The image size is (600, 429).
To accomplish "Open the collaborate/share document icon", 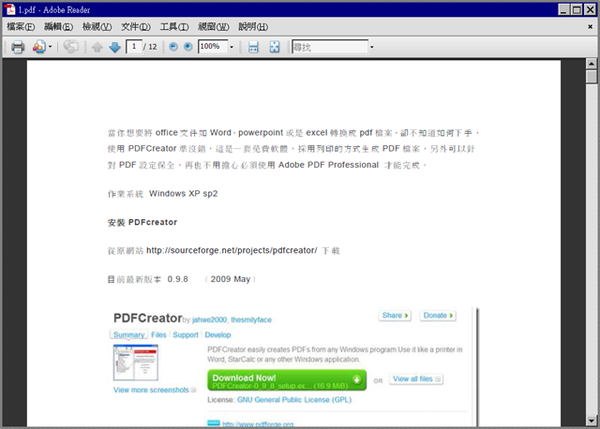I will pyautogui.click(x=39, y=47).
